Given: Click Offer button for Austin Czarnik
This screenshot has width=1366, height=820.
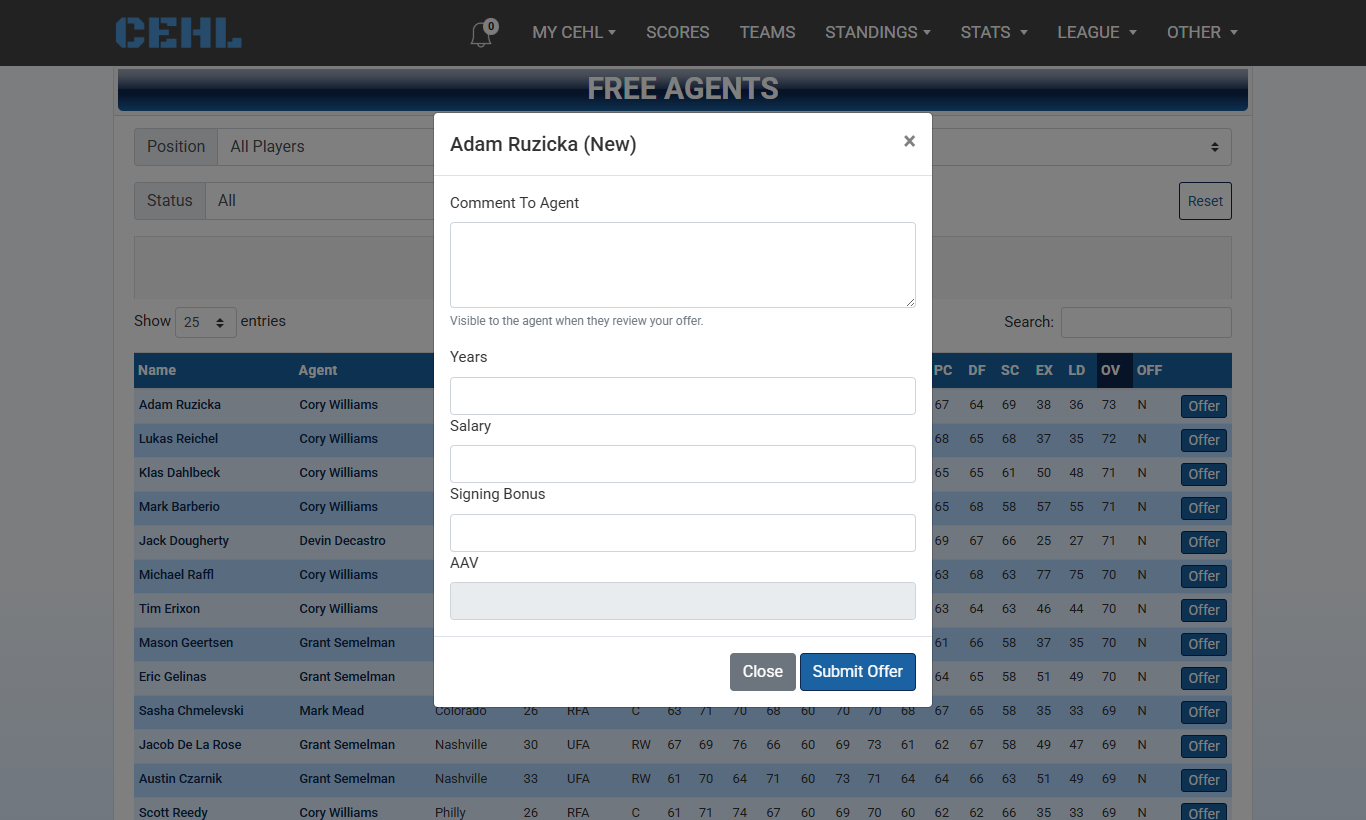Looking at the screenshot, I should coord(1204,780).
